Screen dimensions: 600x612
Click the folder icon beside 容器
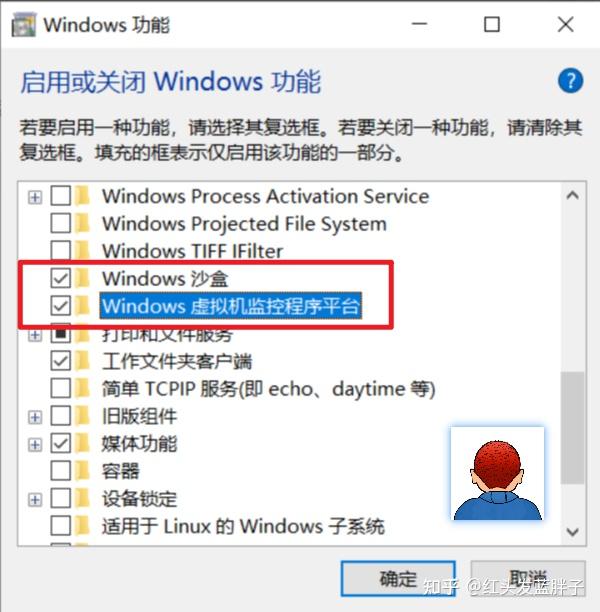(x=82, y=471)
